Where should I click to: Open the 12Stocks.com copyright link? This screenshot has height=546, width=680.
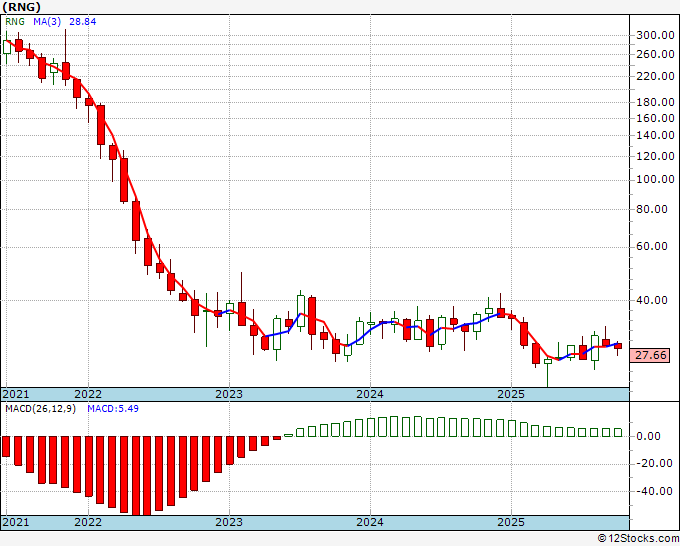point(638,539)
